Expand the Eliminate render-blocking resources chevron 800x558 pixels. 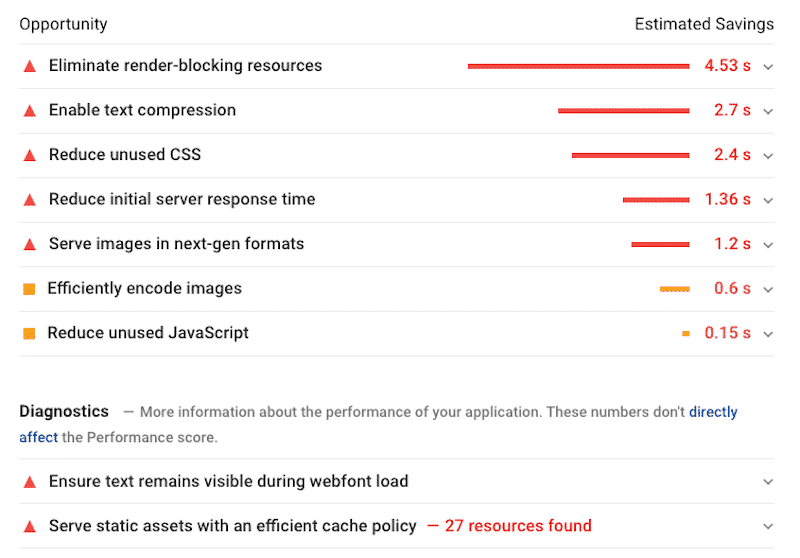point(768,66)
